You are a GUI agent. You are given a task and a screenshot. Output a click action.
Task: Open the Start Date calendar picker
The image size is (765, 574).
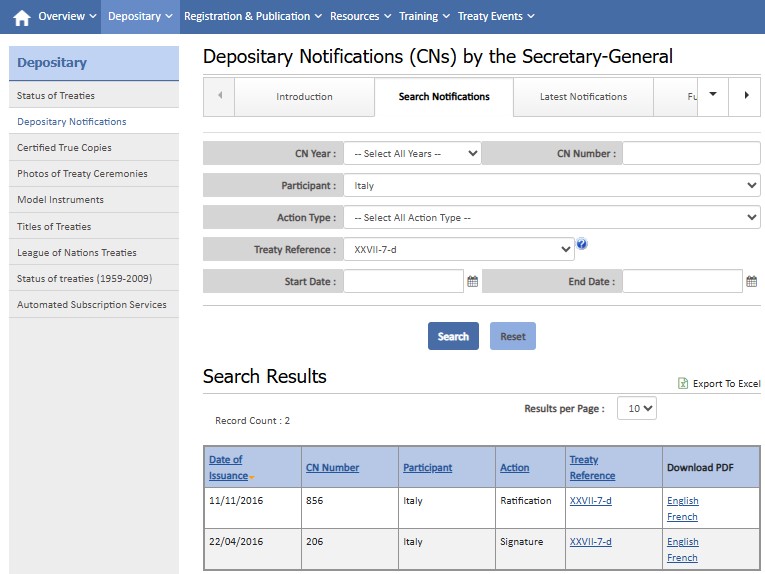click(472, 282)
